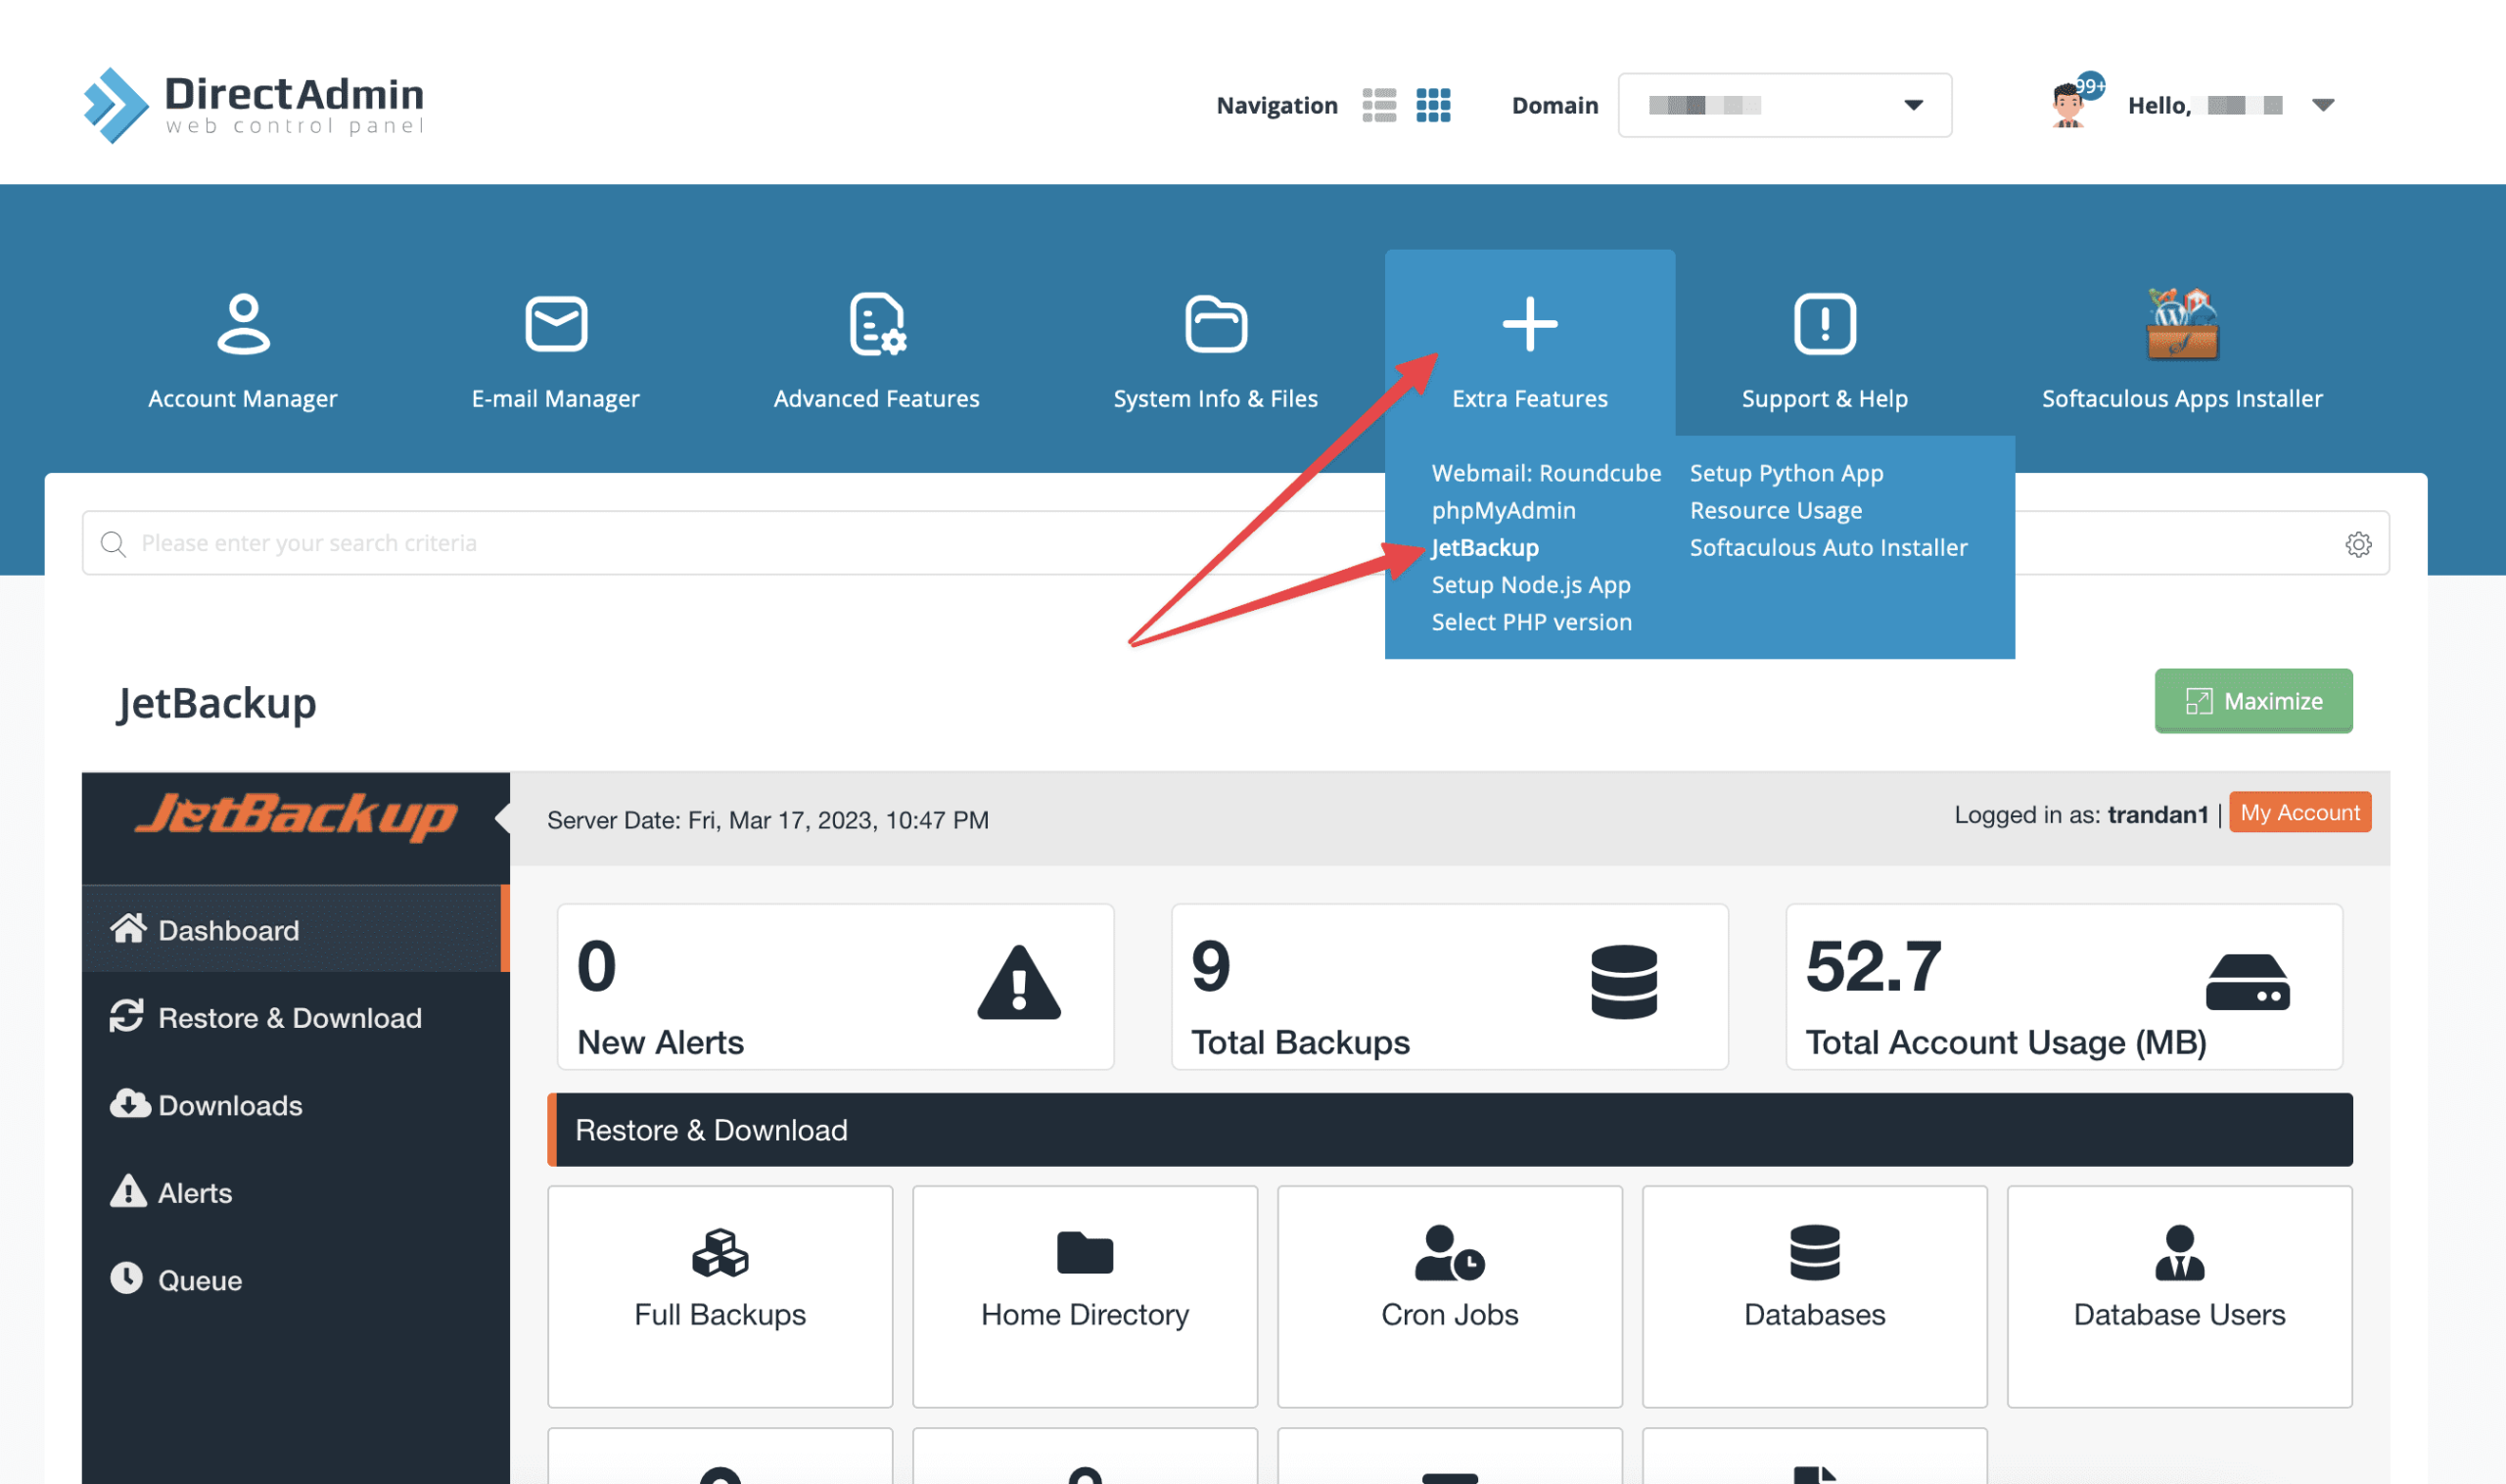
Task: Click the Maximize button
Action: point(2253,701)
